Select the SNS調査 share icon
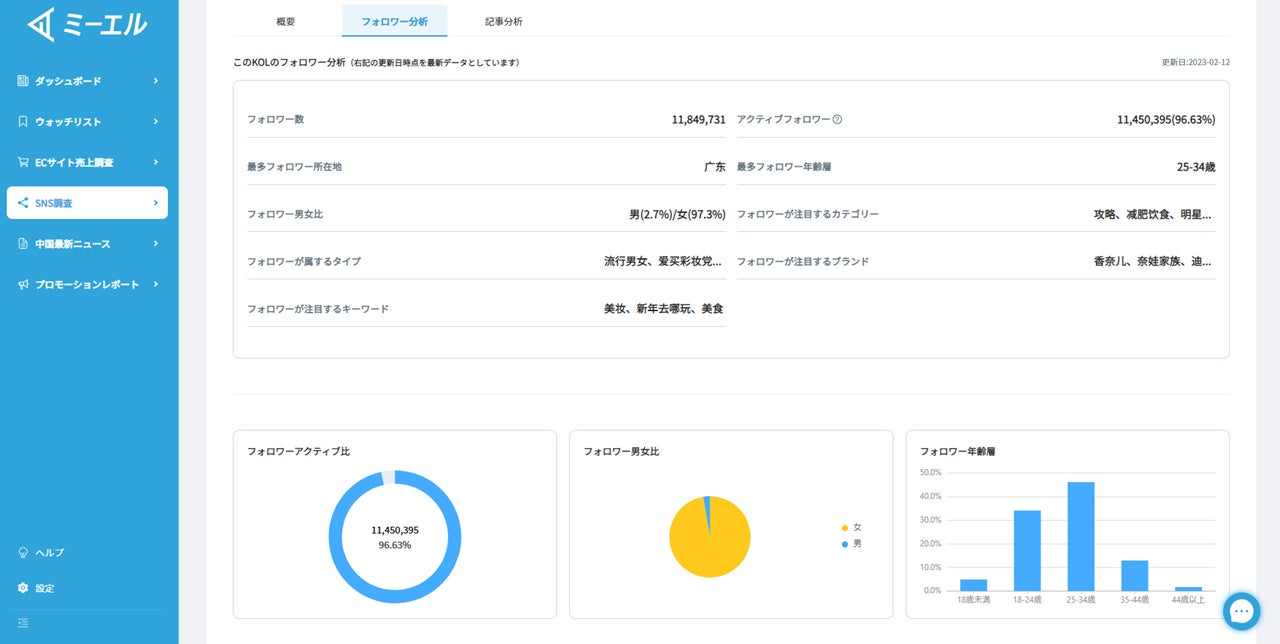Screen dimensions: 1280x644 coord(22,203)
